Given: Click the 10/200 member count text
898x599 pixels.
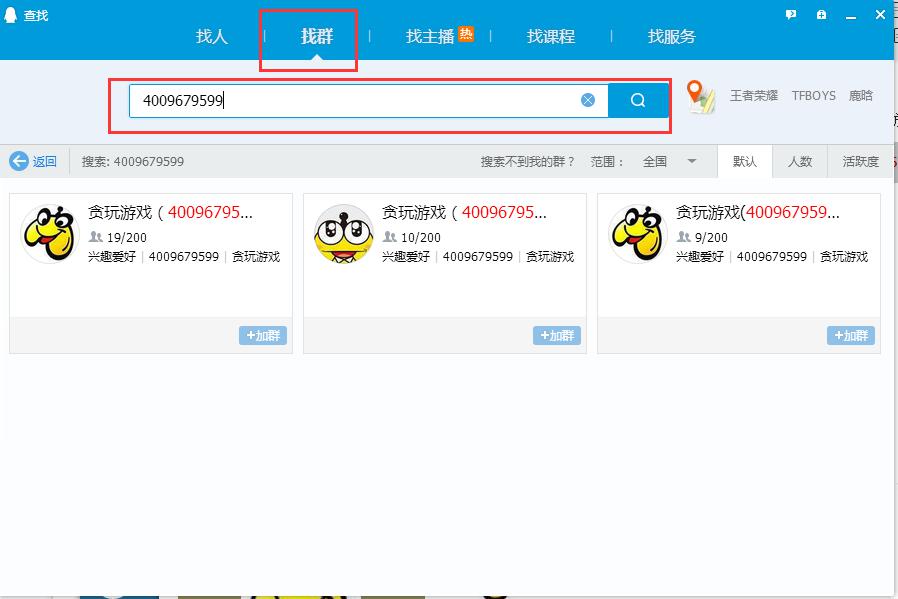Looking at the screenshot, I should (x=420, y=237).
